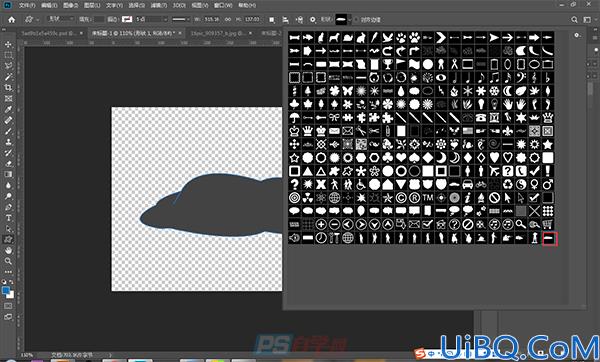Open the screen mode options in toolbar
The height and width of the screenshot is (362, 600).
[x=8, y=317]
